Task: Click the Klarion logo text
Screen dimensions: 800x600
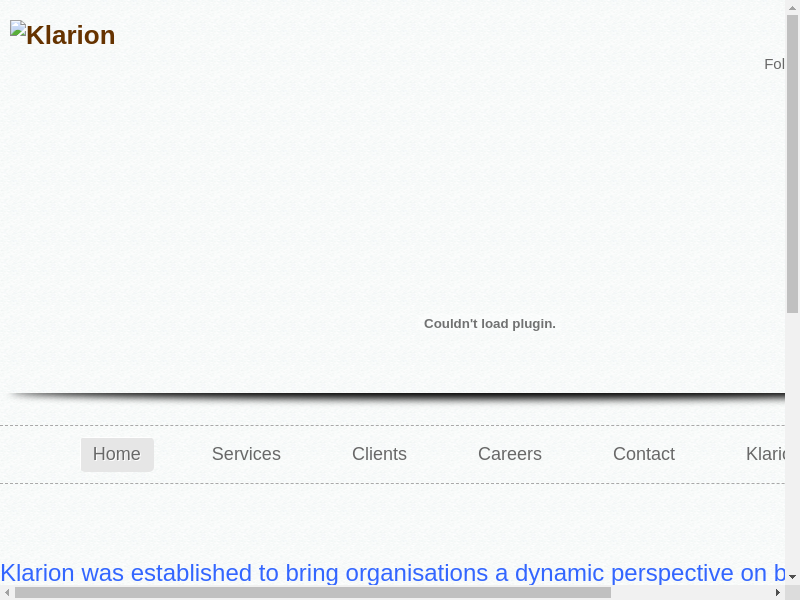Action: coord(71,36)
